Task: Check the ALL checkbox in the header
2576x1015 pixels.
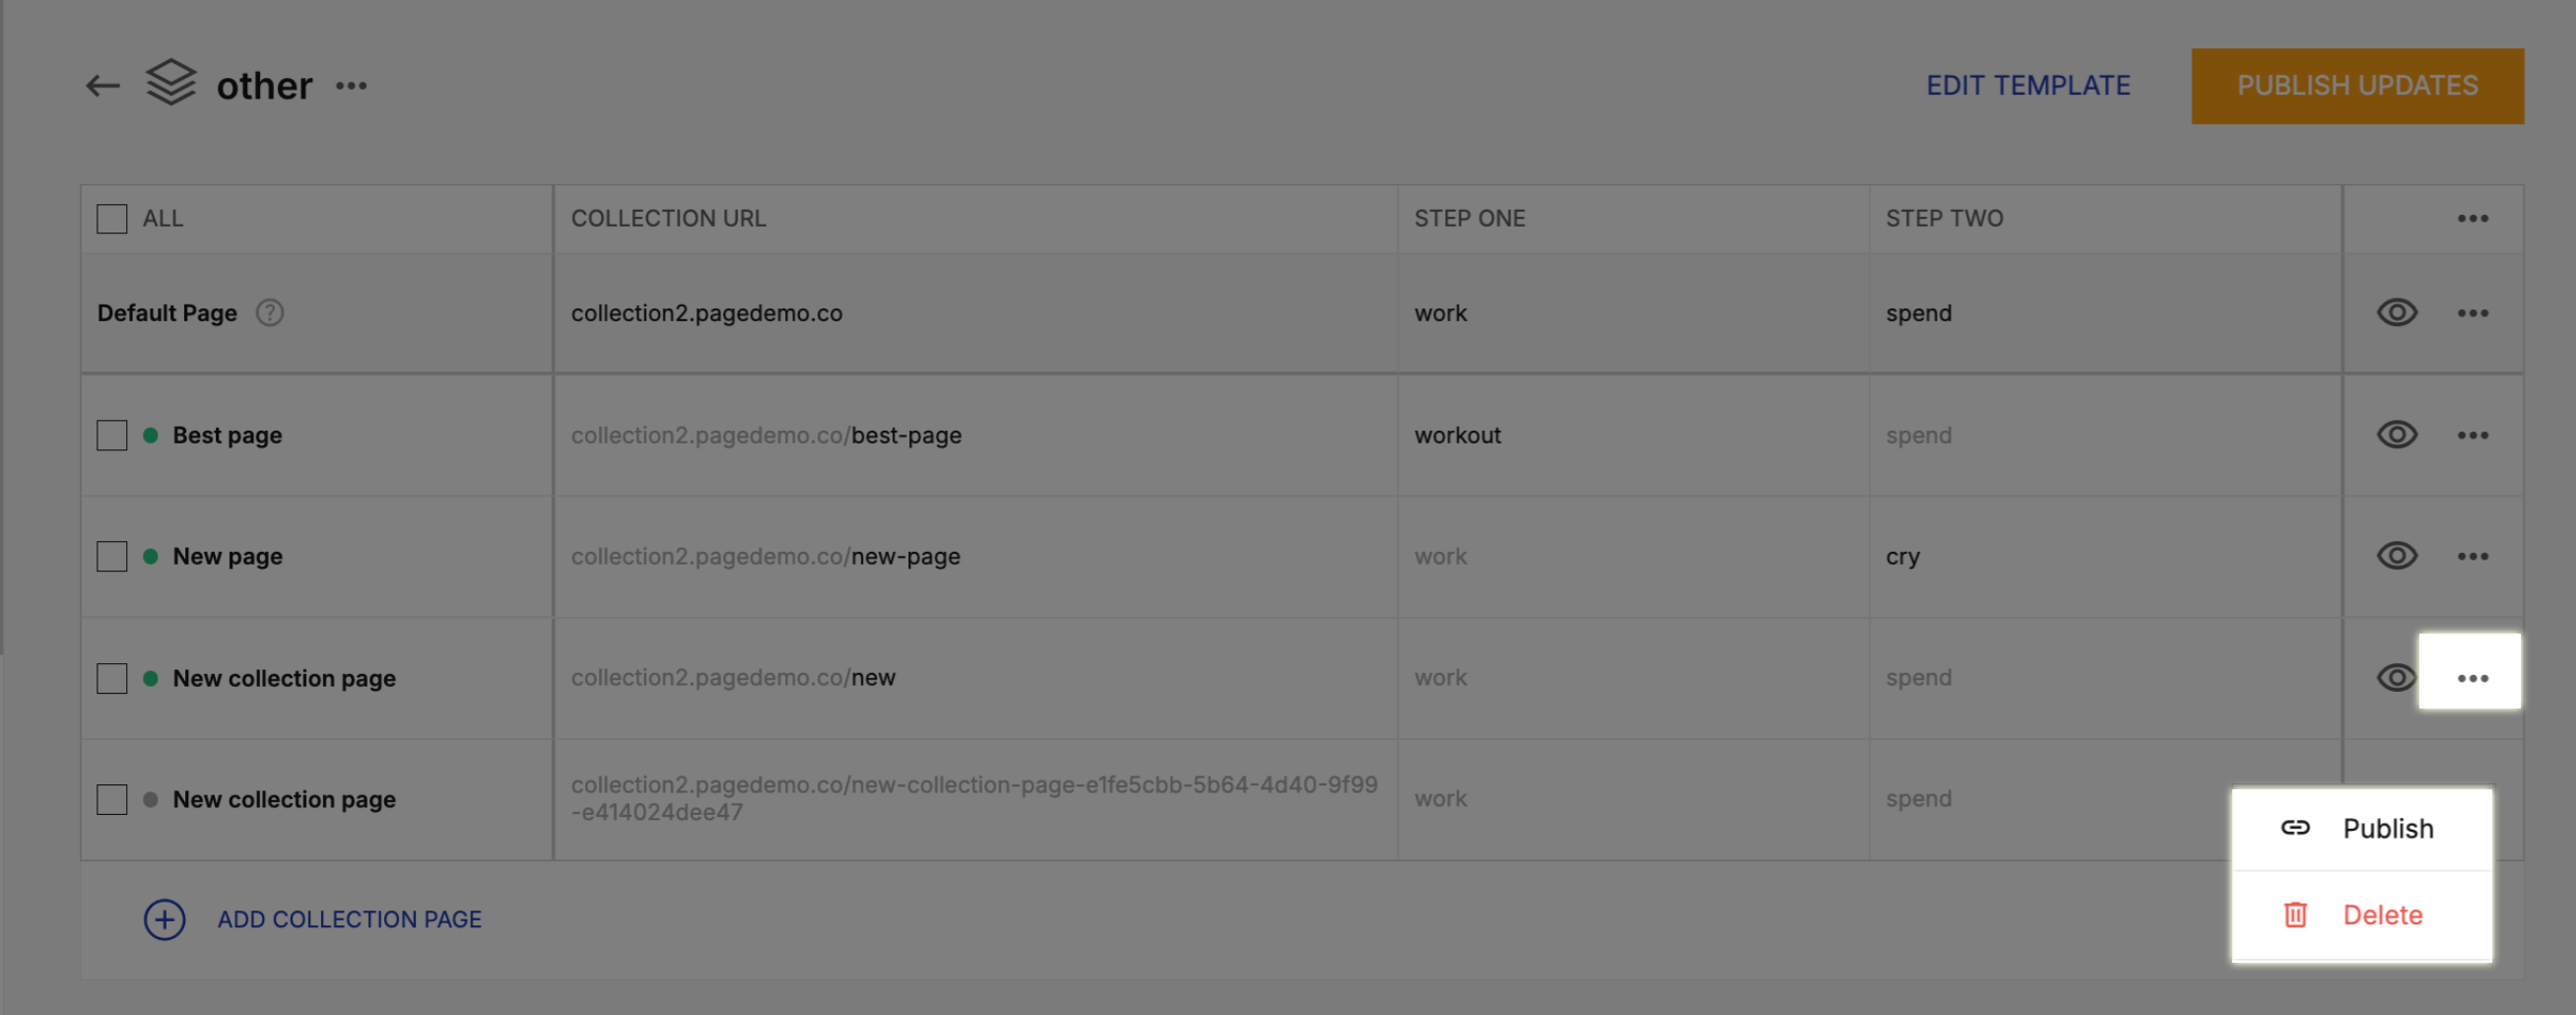Action: click(111, 218)
